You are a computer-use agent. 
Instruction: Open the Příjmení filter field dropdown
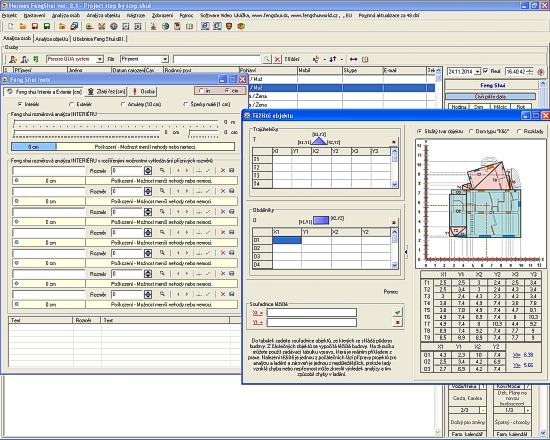click(x=165, y=59)
